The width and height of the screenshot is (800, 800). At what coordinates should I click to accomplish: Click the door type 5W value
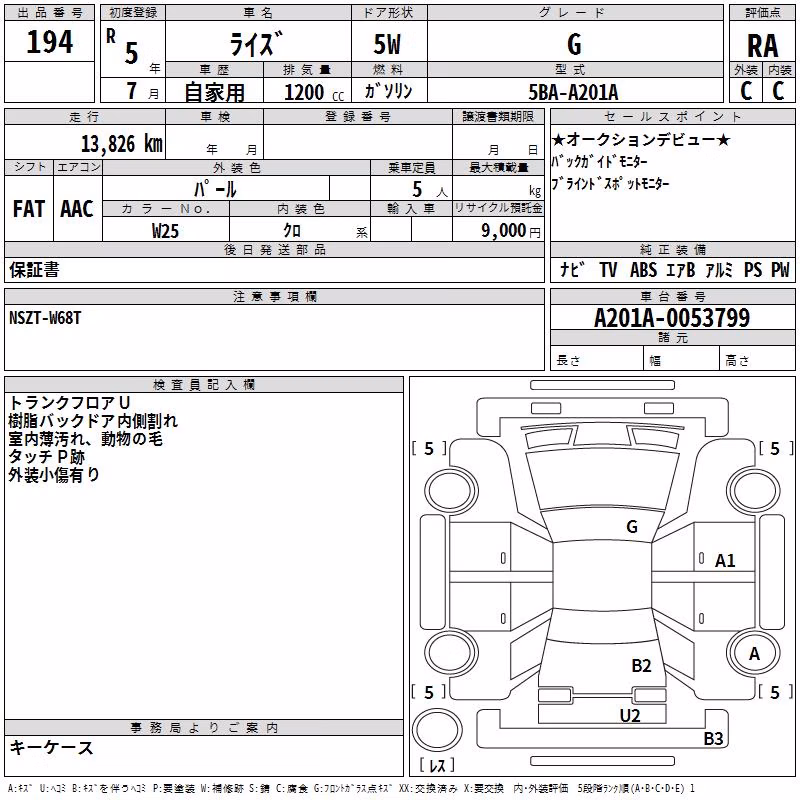coord(388,44)
